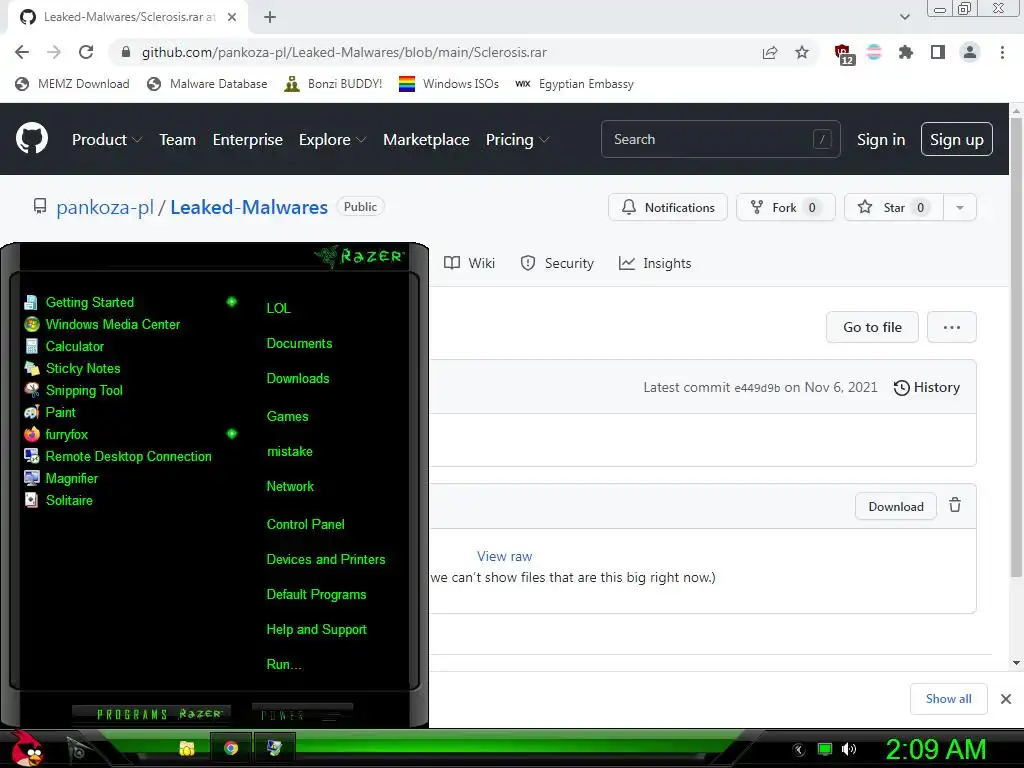The width and height of the screenshot is (1024, 768).
Task: Open the MEMZ Download bookmark
Action: click(72, 84)
